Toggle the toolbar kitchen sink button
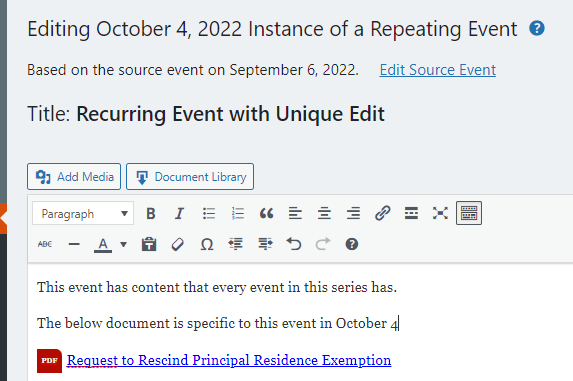Image resolution: width=573 pixels, height=381 pixels. [469, 213]
